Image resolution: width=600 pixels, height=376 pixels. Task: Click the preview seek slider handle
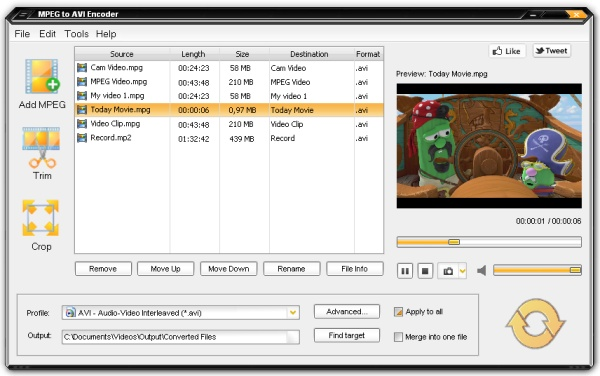point(454,242)
